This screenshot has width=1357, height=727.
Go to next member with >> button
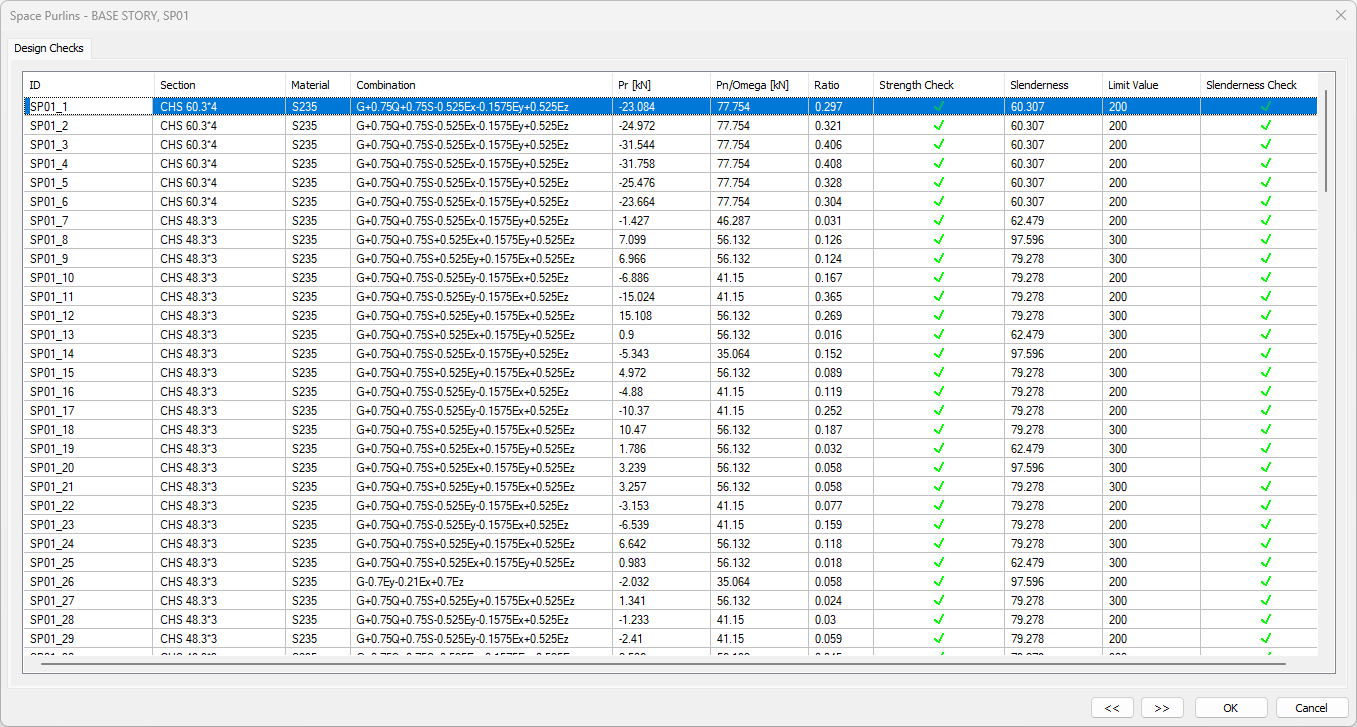pos(1162,708)
